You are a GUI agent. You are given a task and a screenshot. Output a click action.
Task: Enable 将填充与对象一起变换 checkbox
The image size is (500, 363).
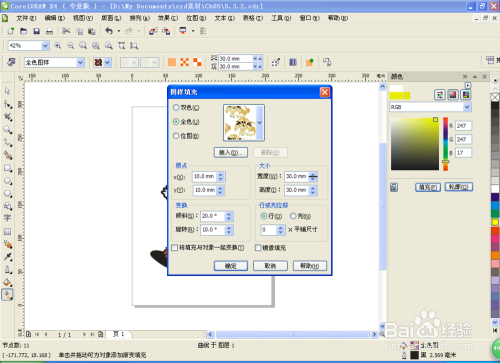coord(175,248)
